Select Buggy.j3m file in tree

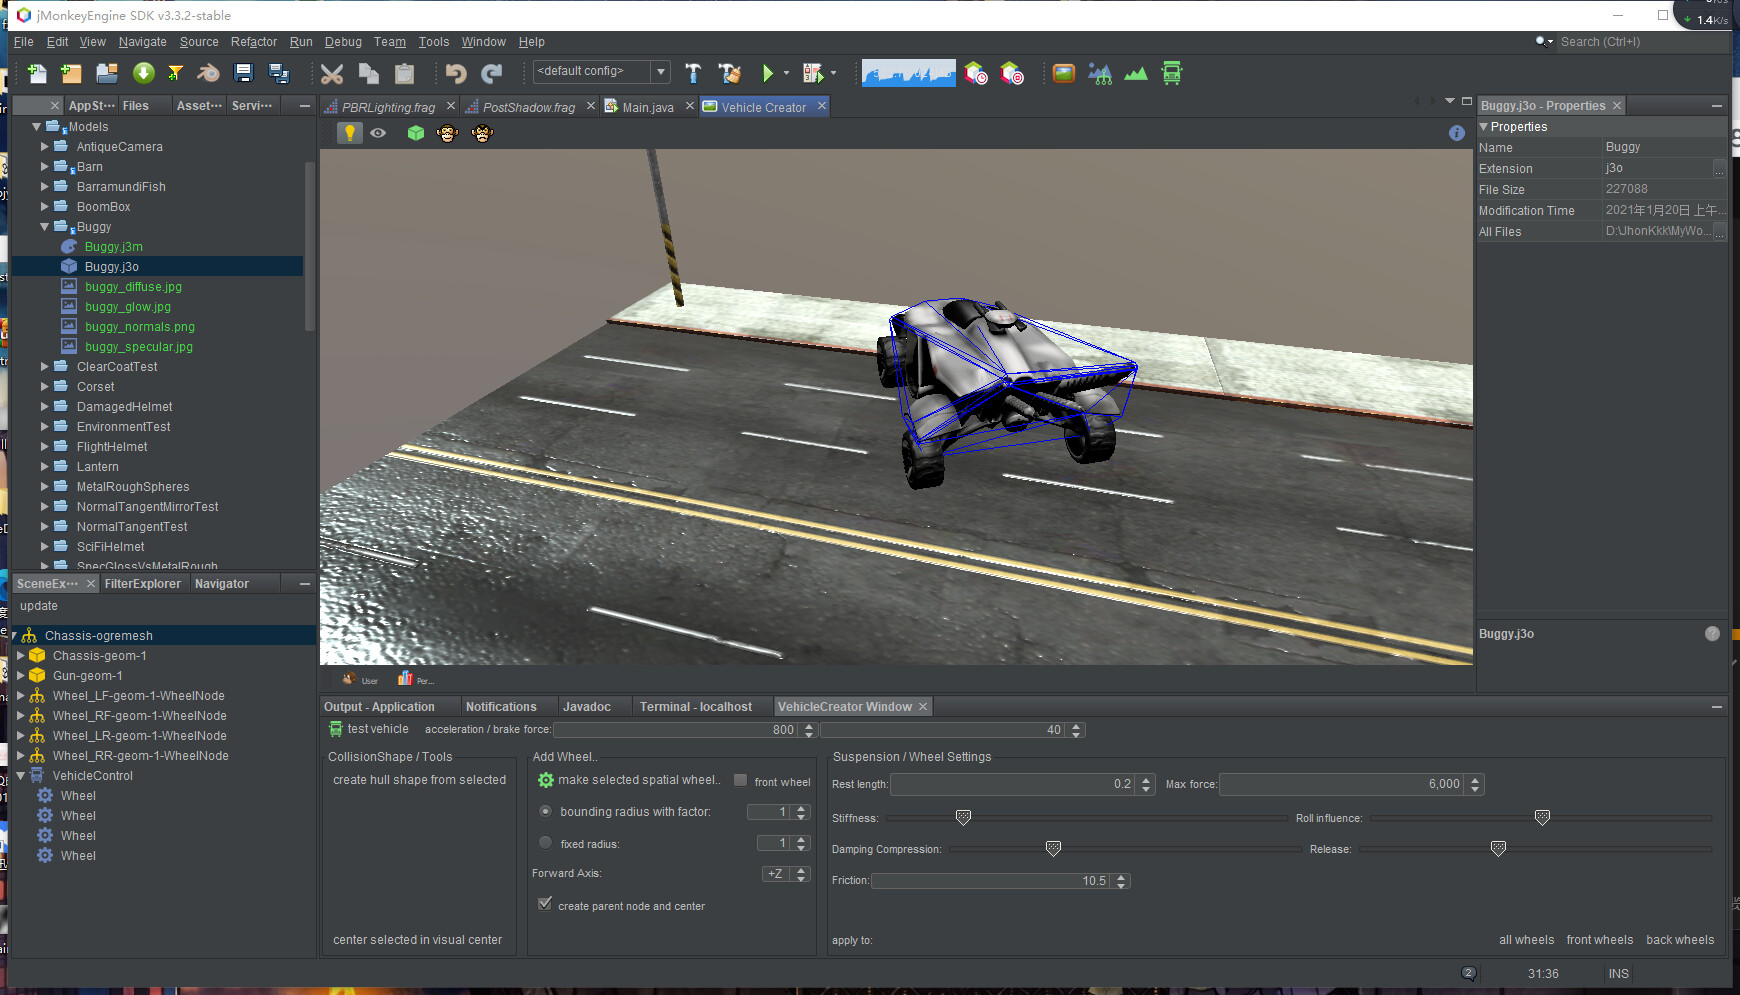coord(114,247)
